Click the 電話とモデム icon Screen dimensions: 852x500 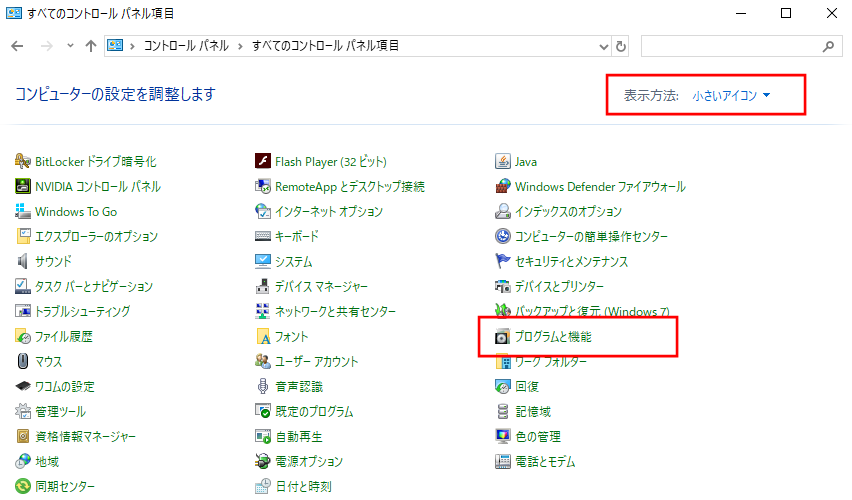click(503, 461)
